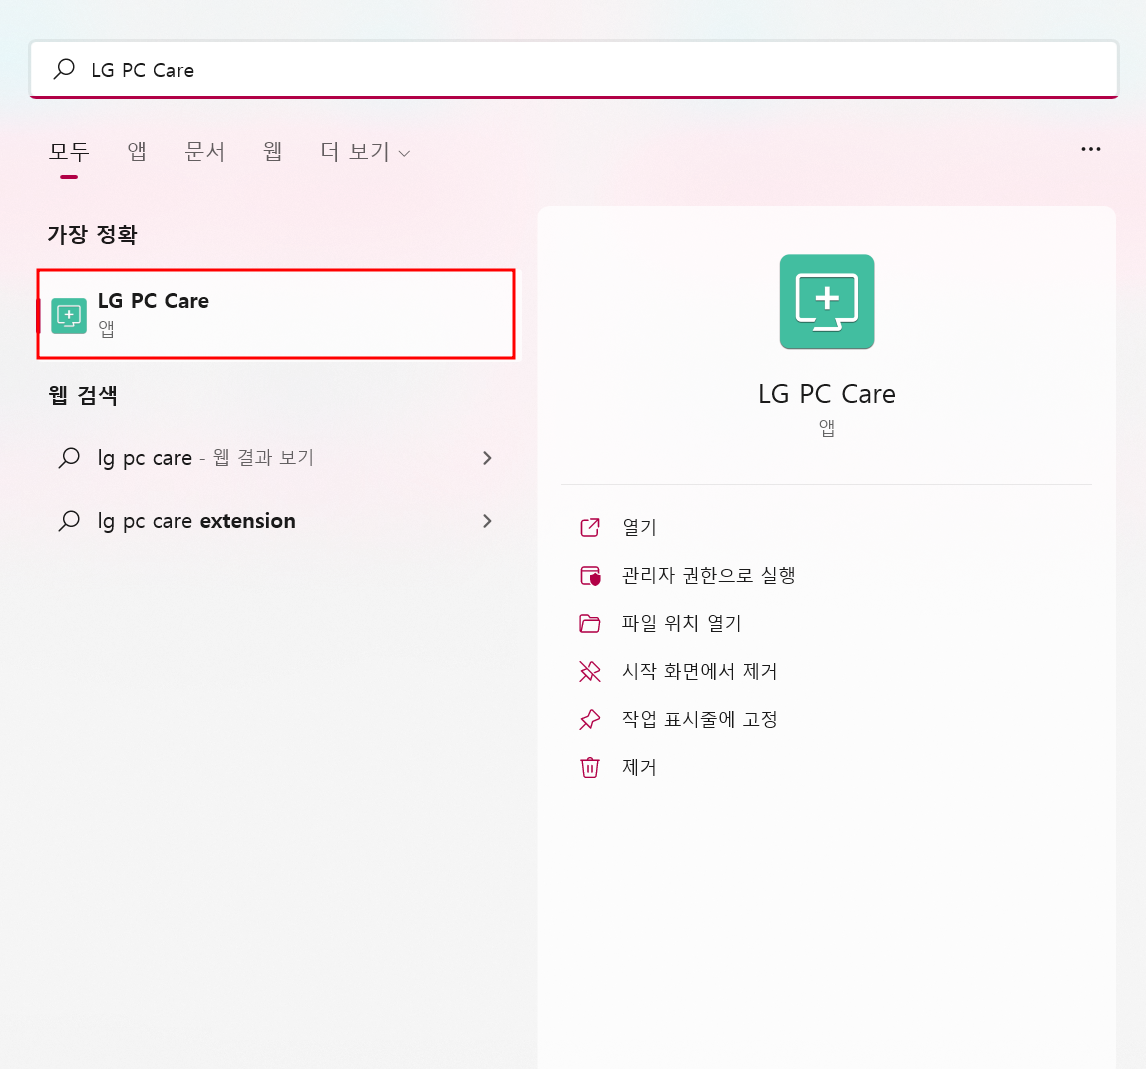Screen dimensions: 1146x1069
Task: Choose 제거 to uninstall app
Action: click(640, 767)
